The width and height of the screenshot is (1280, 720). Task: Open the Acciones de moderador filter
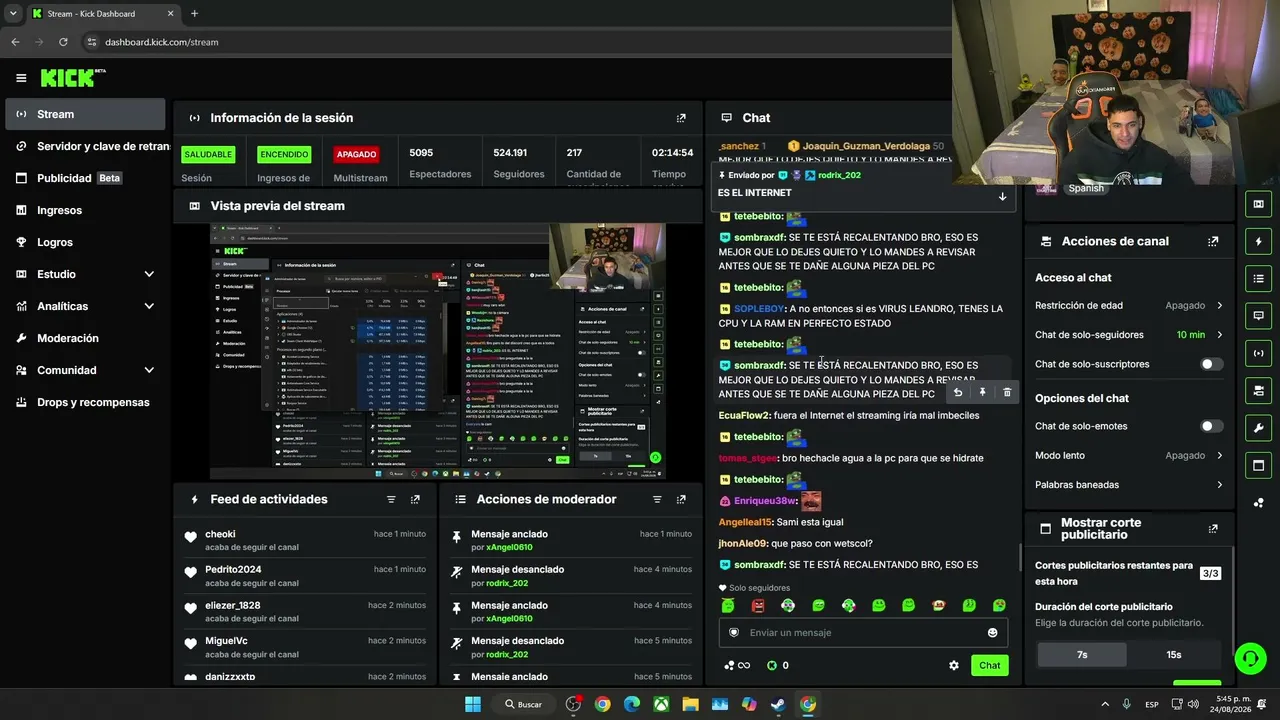[657, 499]
